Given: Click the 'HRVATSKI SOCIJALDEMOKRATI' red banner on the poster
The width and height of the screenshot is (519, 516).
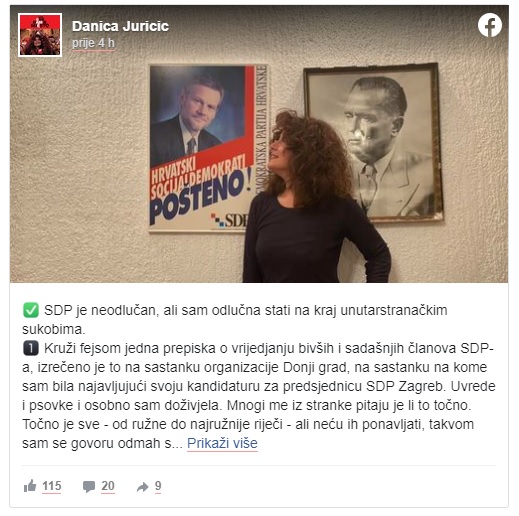Looking at the screenshot, I should (x=199, y=175).
